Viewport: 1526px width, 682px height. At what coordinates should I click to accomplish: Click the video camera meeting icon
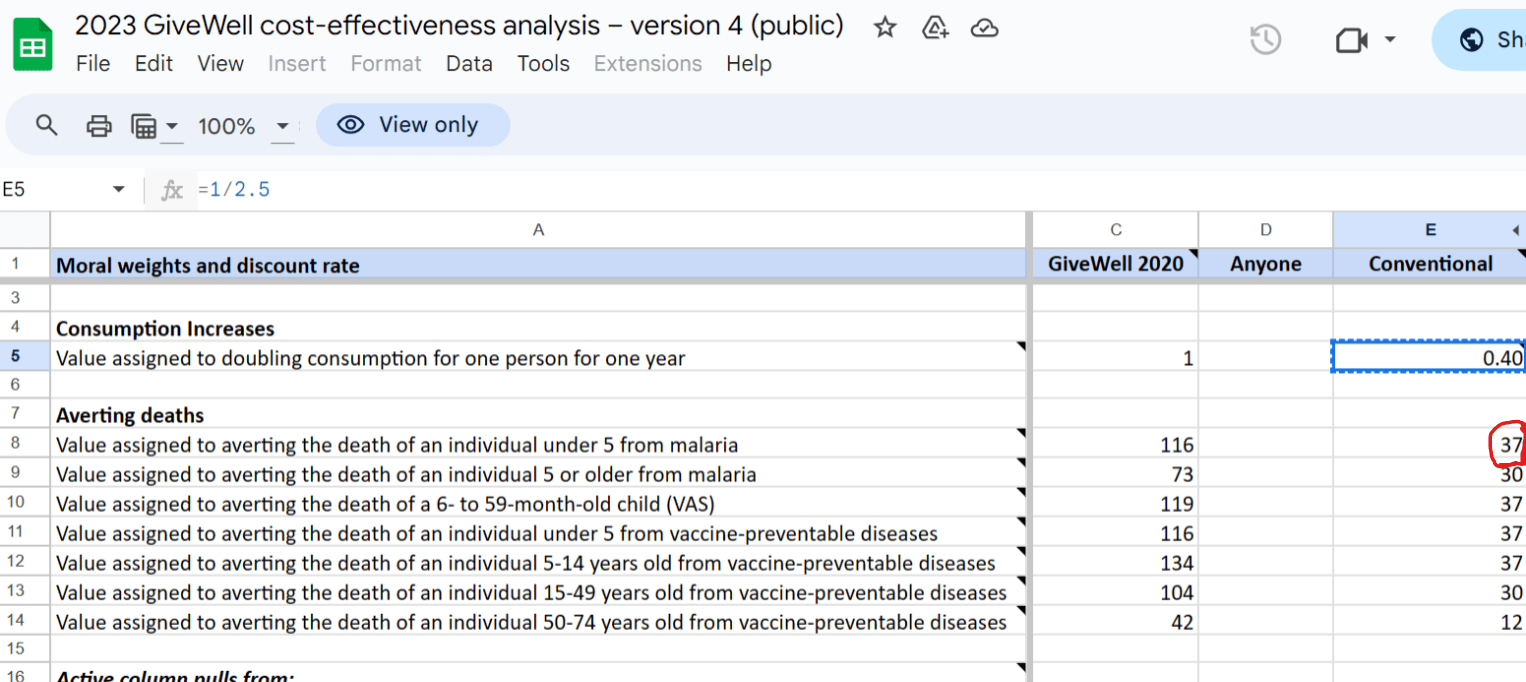pyautogui.click(x=1351, y=40)
